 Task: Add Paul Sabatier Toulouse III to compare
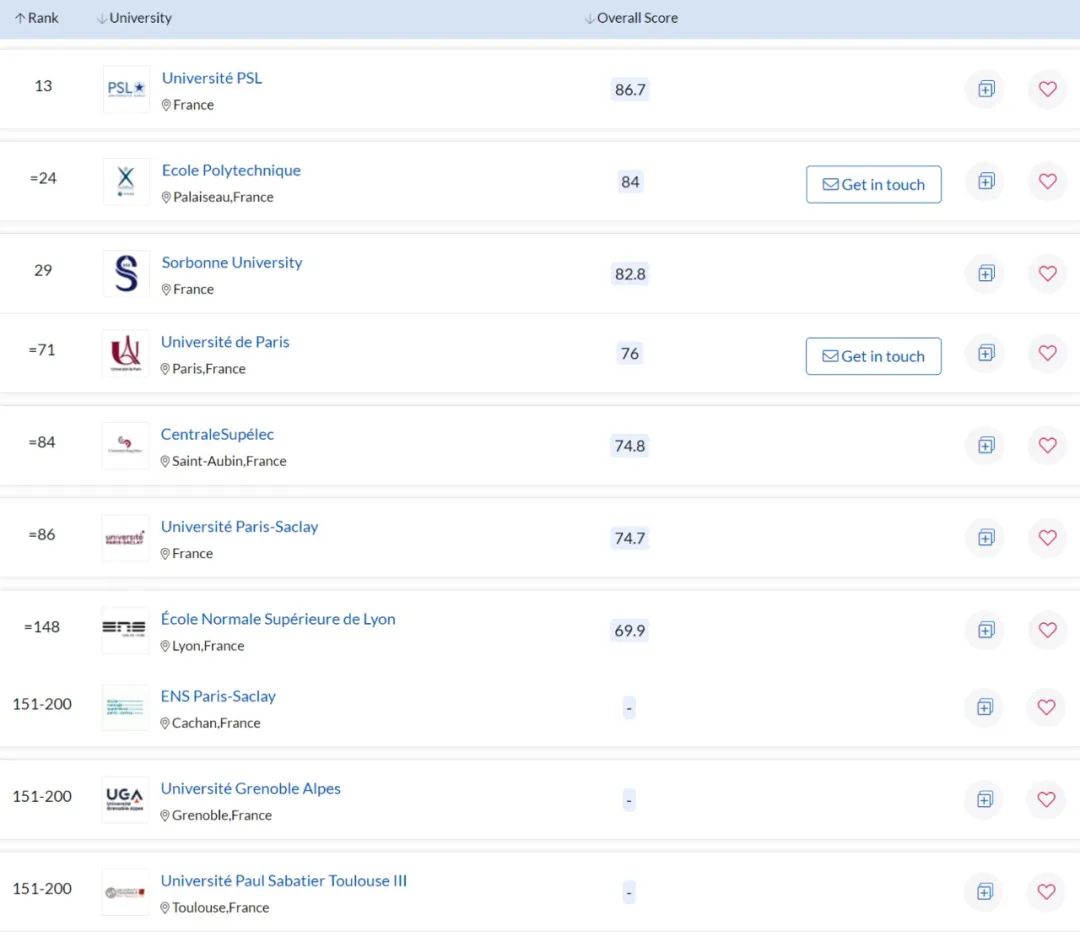click(985, 892)
